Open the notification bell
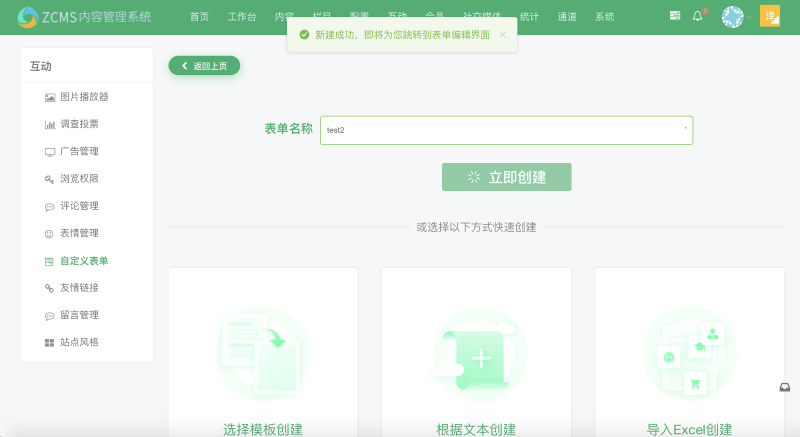This screenshot has width=800, height=437. tap(697, 16)
